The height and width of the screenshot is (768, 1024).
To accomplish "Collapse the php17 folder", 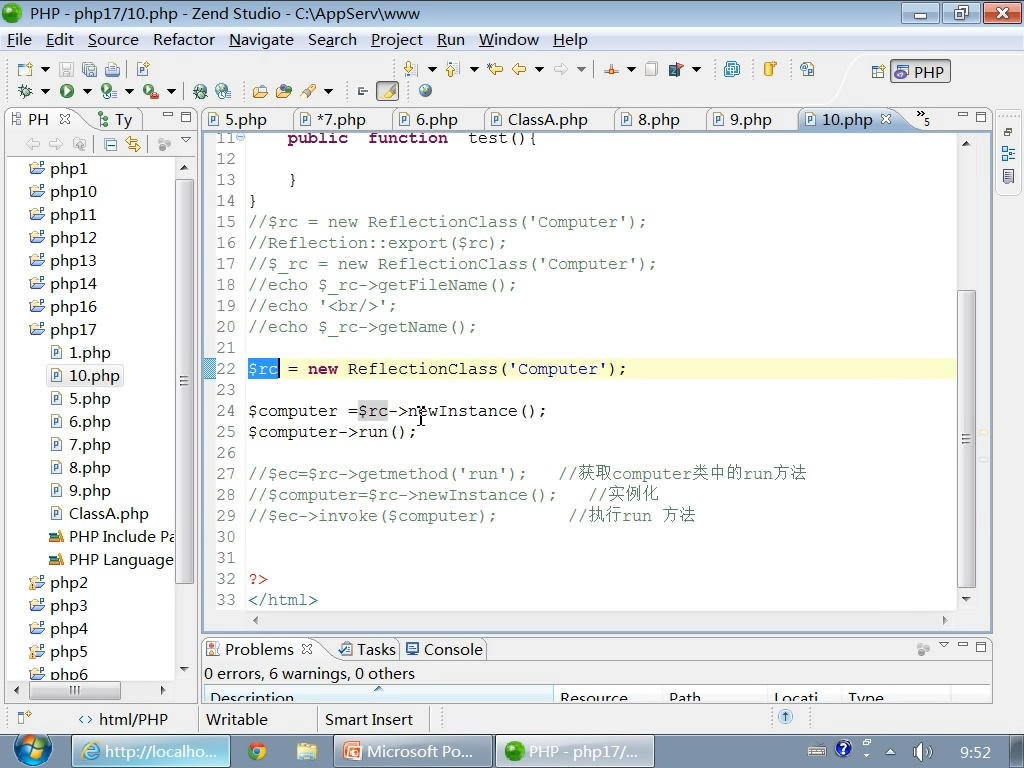I will pos(37,329).
